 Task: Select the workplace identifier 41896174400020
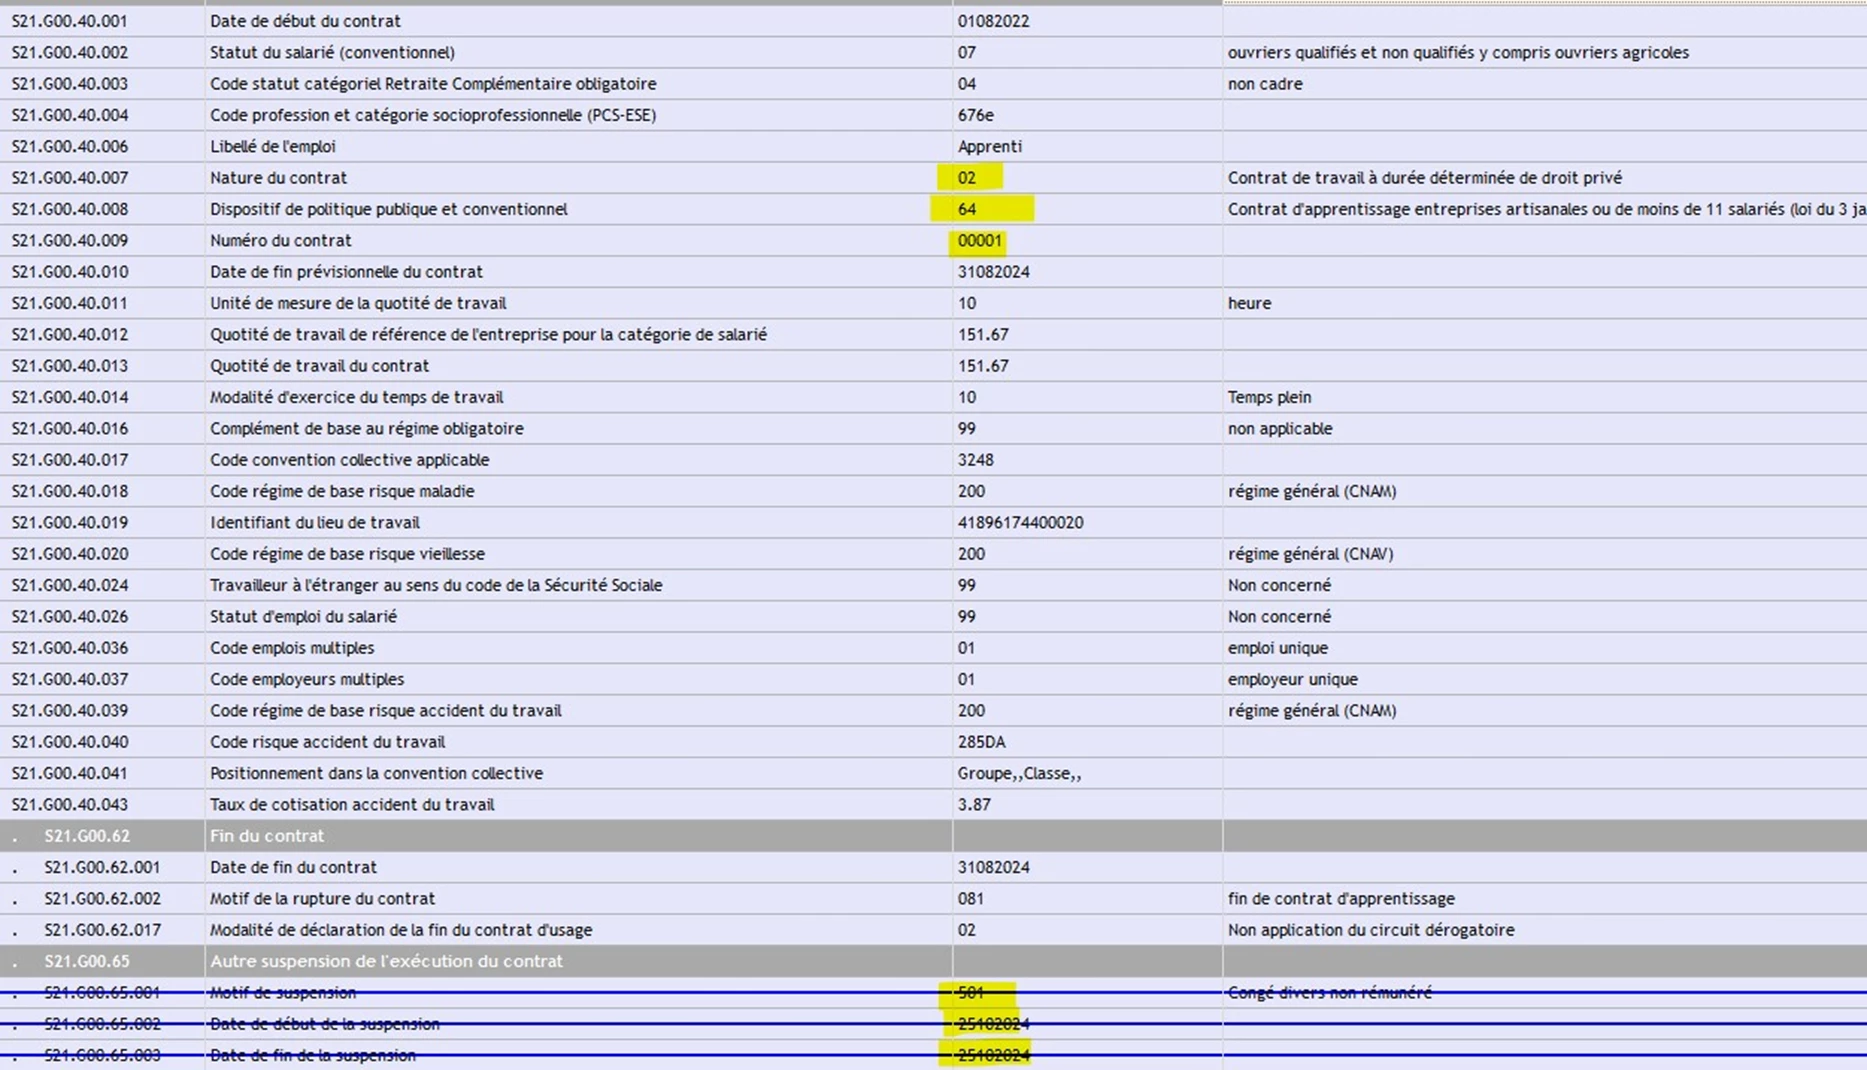coord(1020,522)
